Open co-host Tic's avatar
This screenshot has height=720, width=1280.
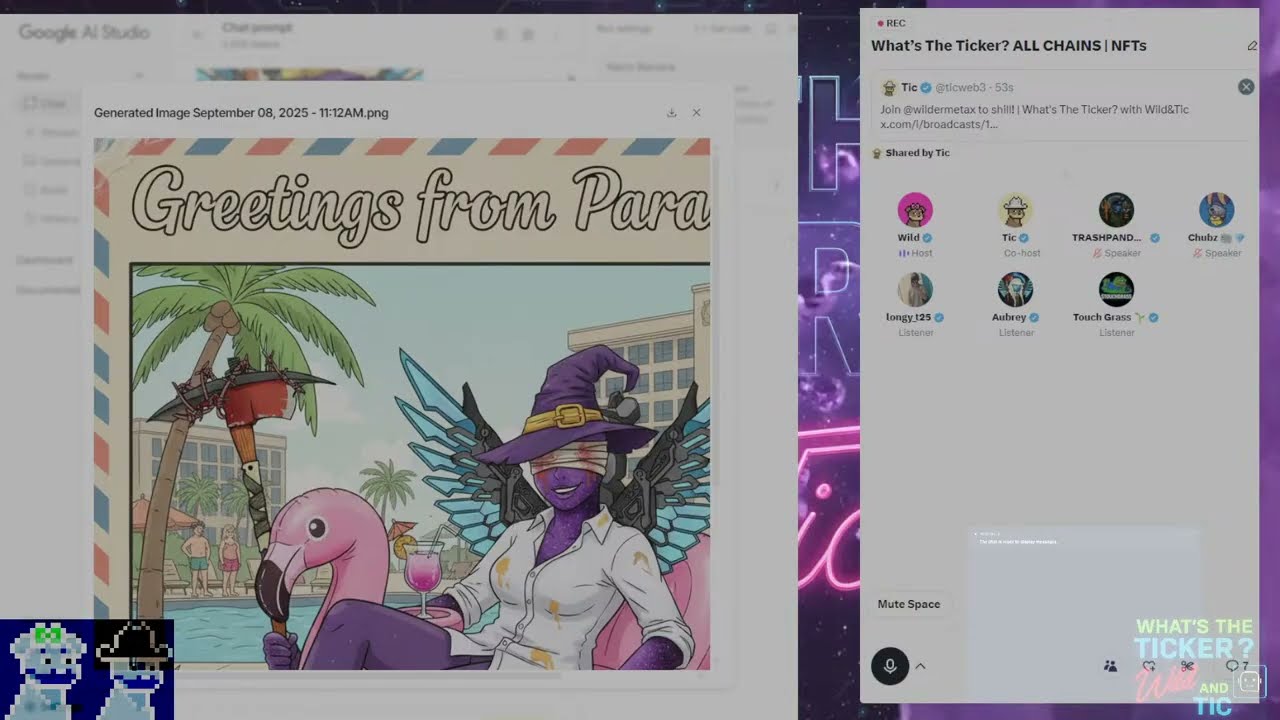point(1016,210)
